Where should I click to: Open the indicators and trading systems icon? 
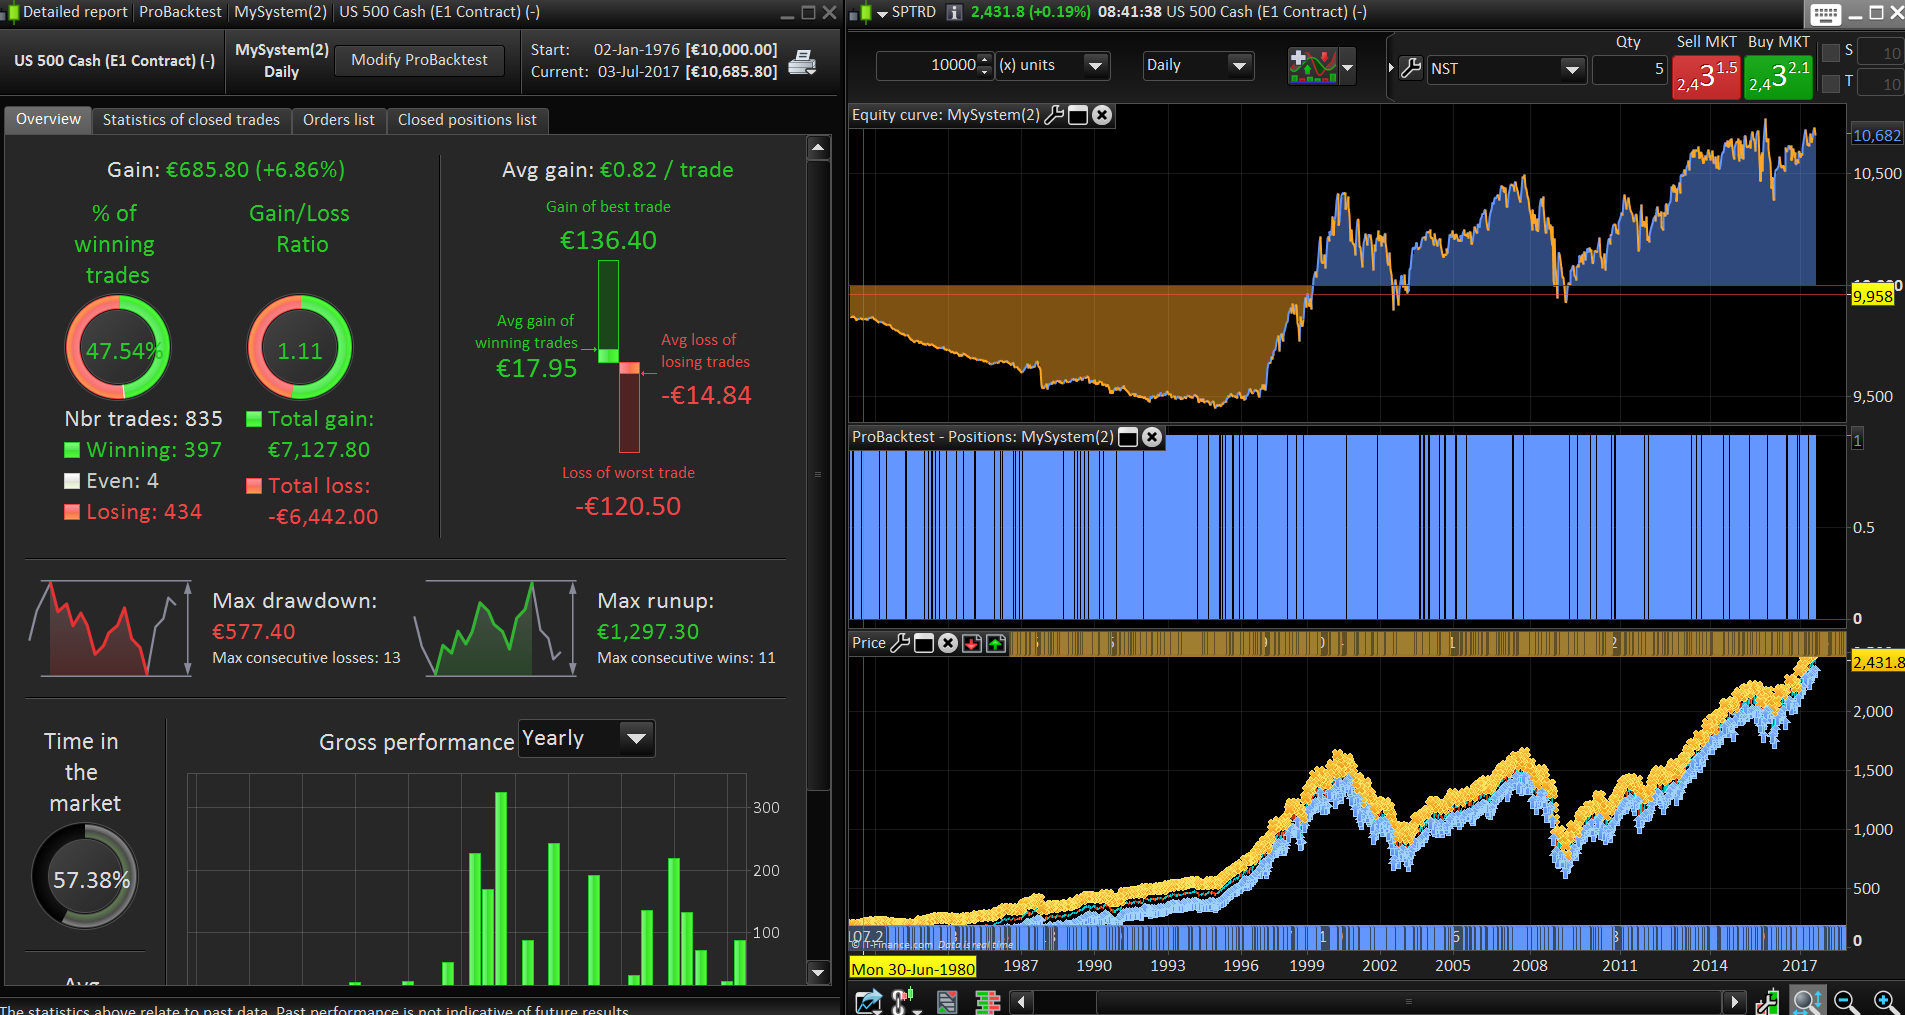click(1313, 66)
